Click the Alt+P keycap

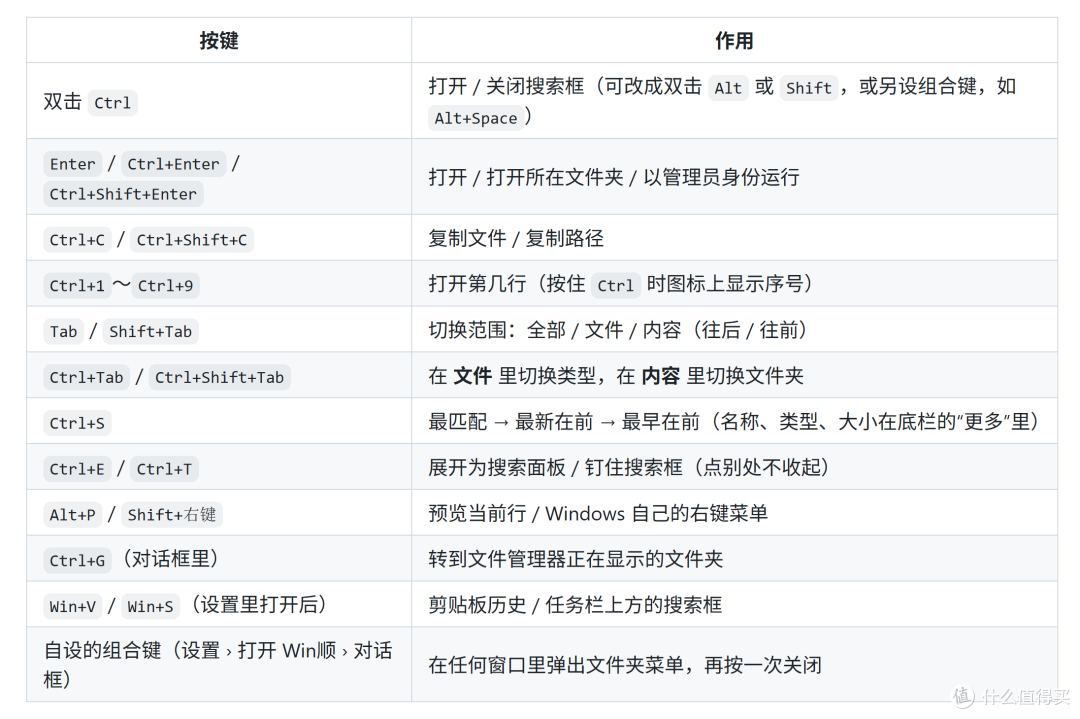pos(72,514)
